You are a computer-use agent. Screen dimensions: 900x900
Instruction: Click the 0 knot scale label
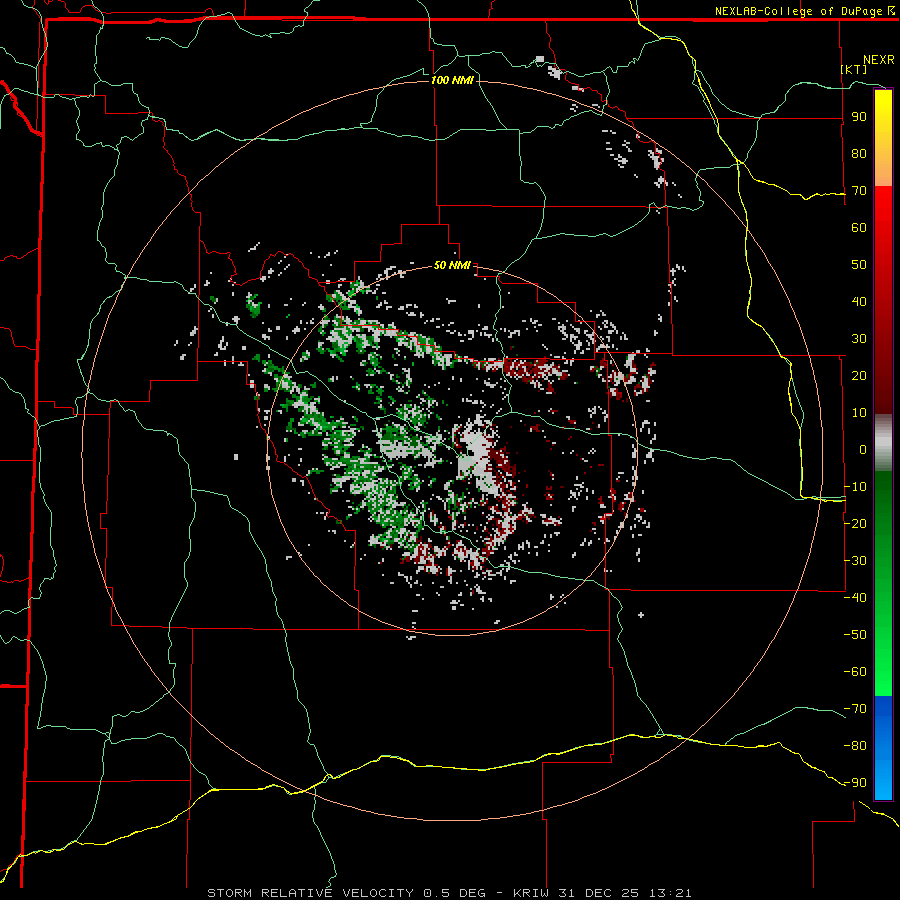click(x=863, y=450)
